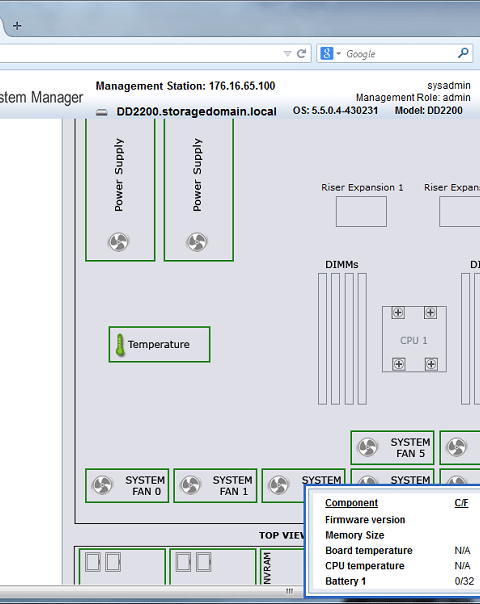
Task: Click the first disk icon in second bay
Action: 183,562
